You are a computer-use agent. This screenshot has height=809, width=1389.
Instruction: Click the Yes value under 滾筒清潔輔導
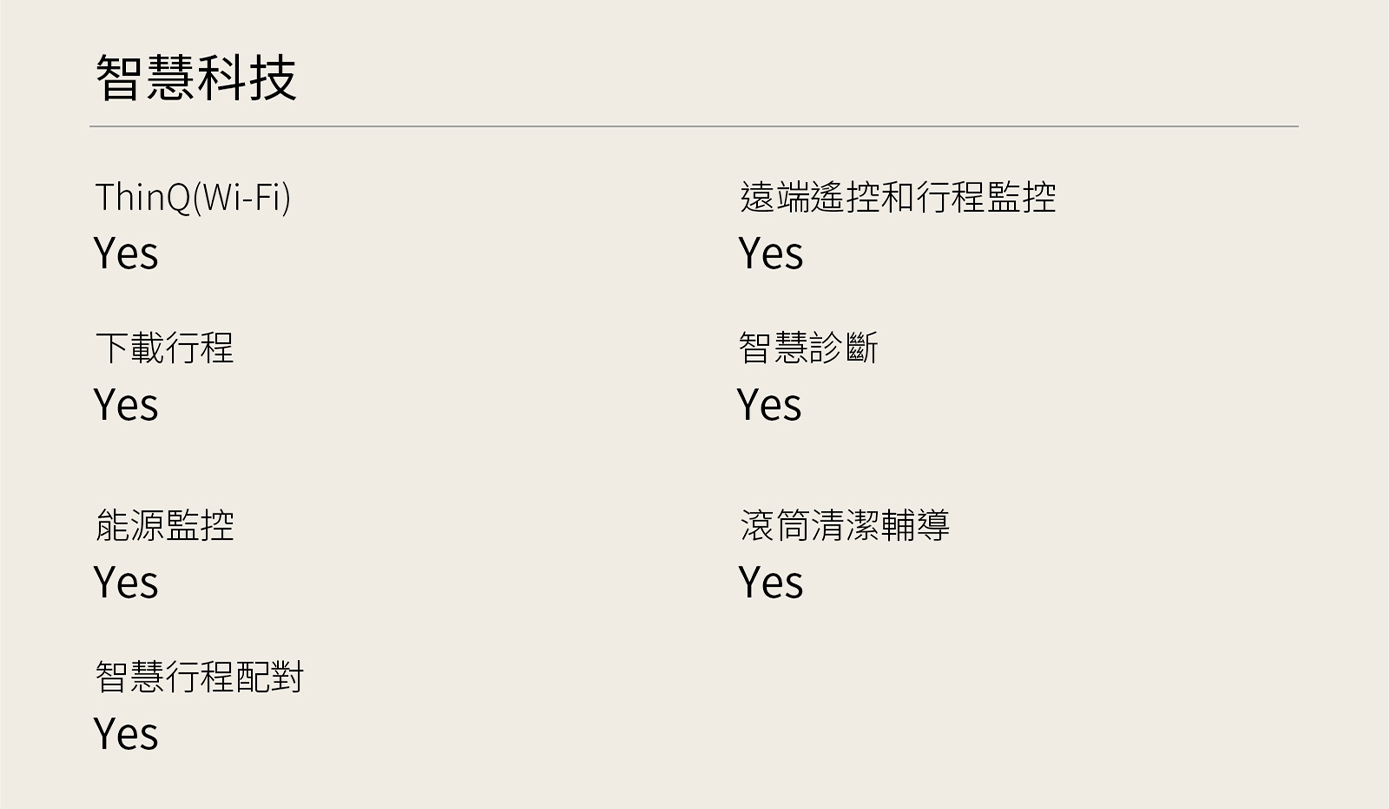[771, 582]
